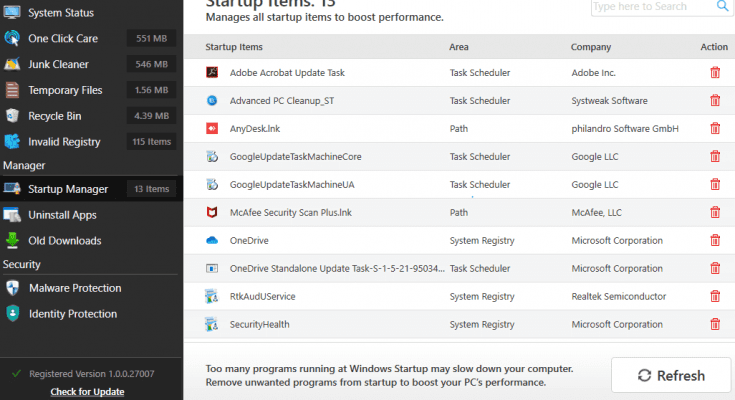Viewport: 735px width, 400px height.
Task: Delete the Adobe Acrobat Update Task entry
Action: click(714, 73)
